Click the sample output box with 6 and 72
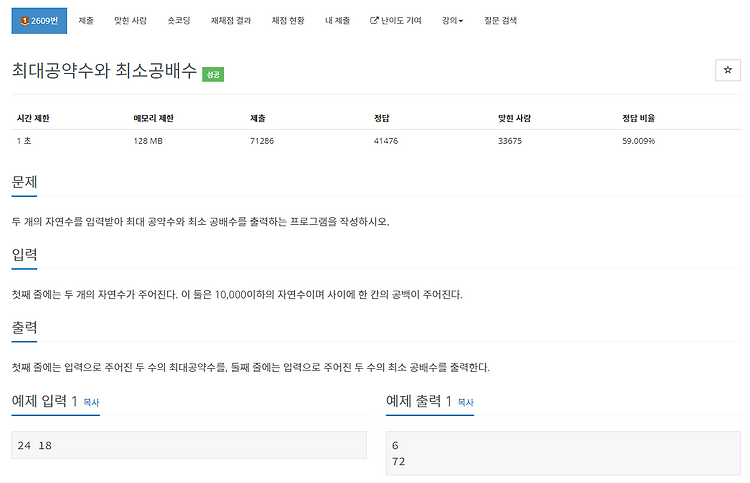 point(563,453)
